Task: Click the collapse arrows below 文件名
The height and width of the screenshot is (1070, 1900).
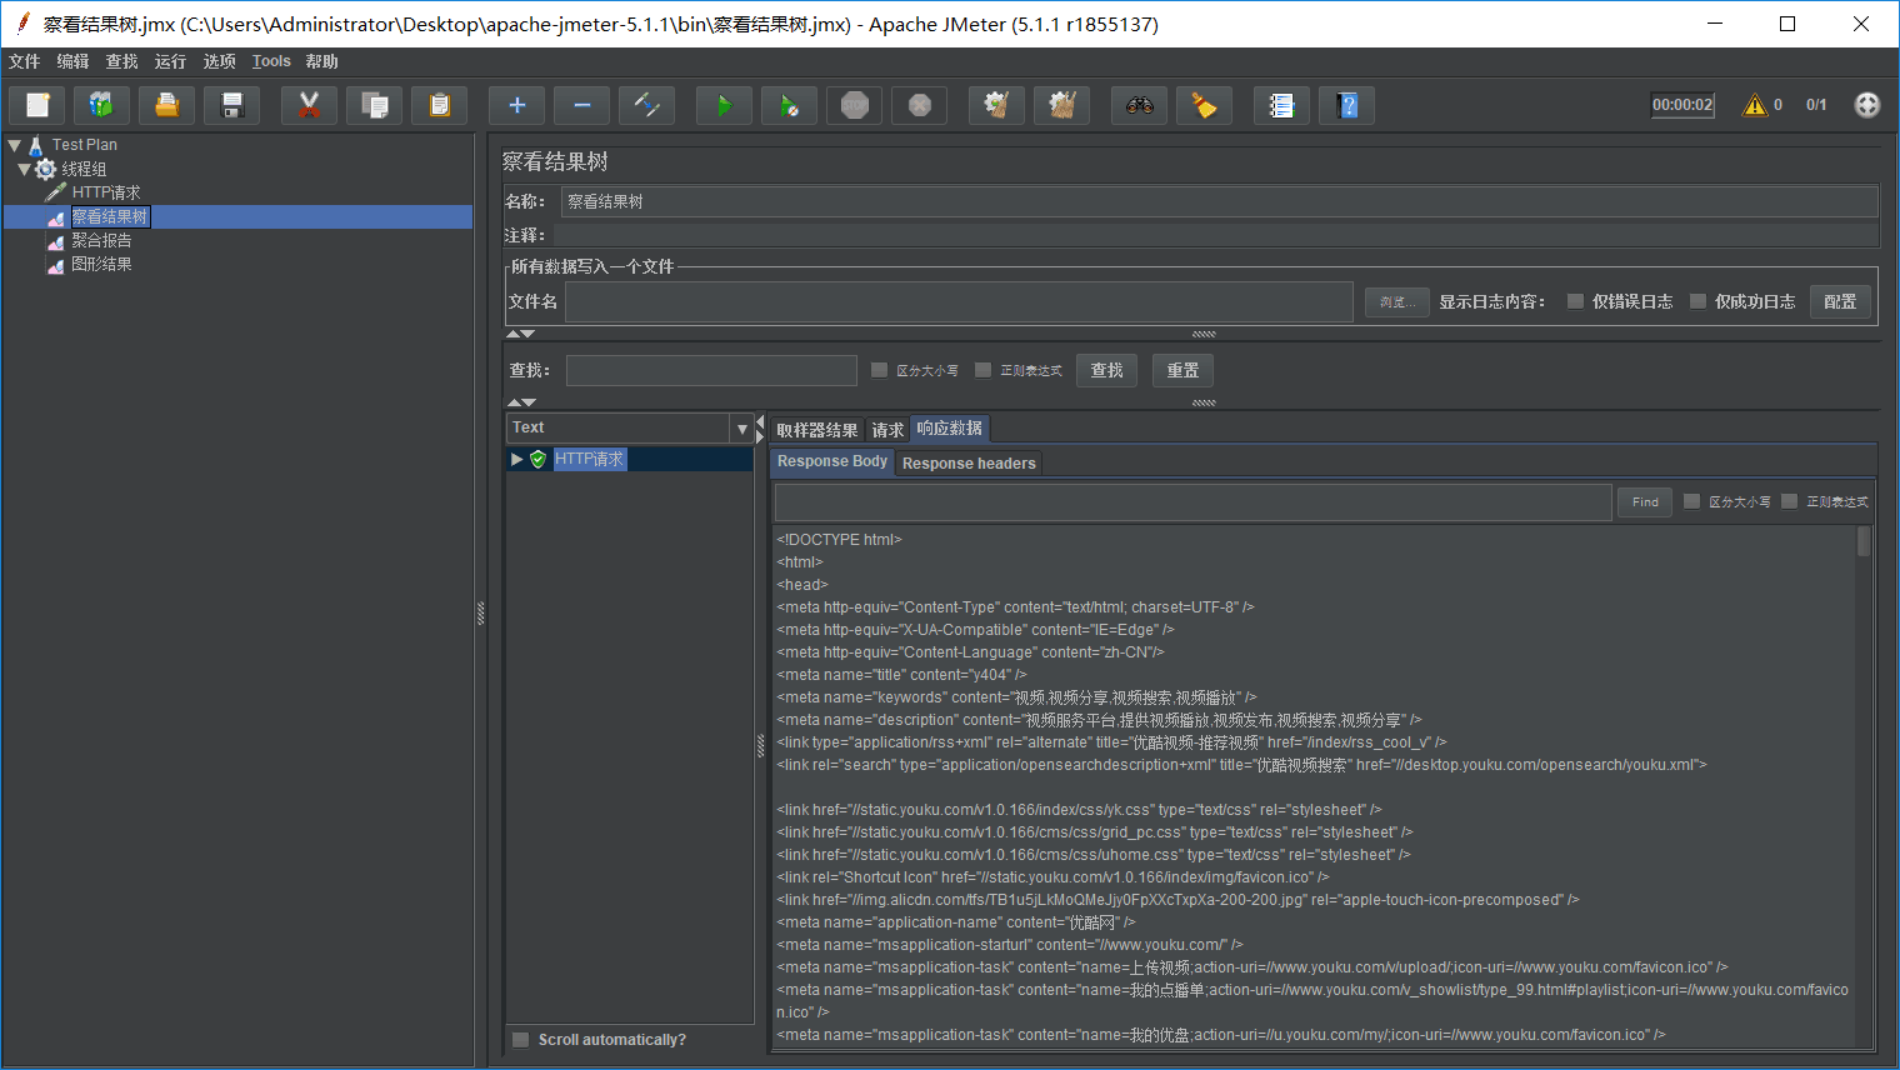Action: pyautogui.click(x=521, y=334)
